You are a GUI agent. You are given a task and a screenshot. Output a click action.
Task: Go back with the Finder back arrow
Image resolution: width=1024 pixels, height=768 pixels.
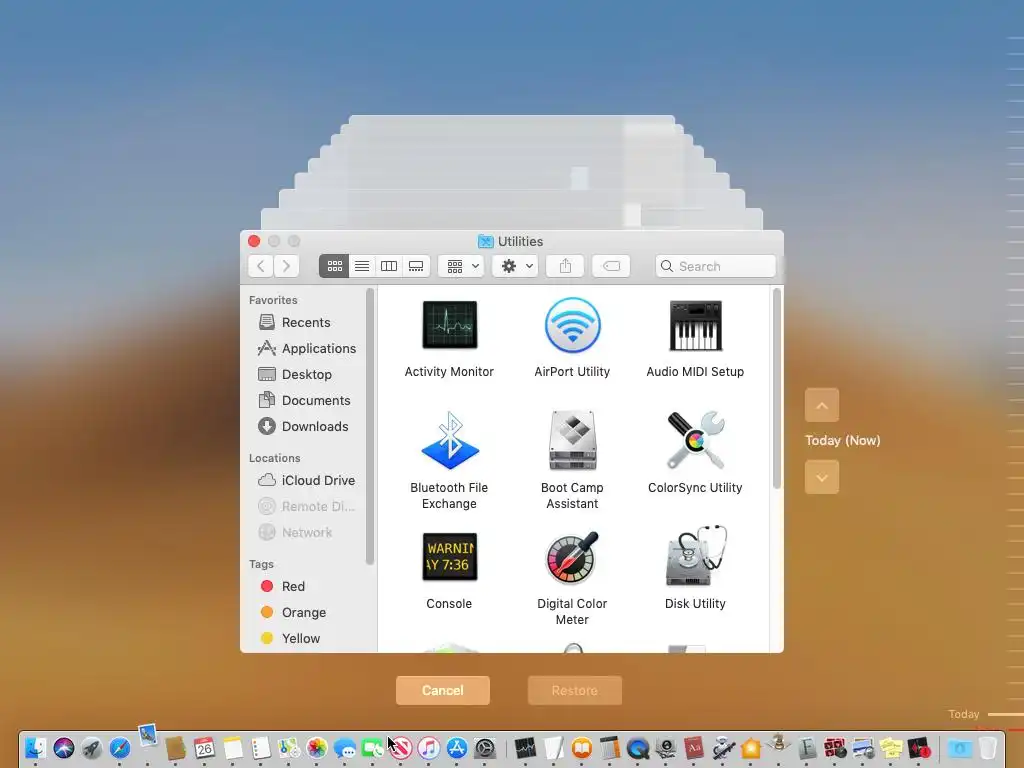click(x=261, y=266)
